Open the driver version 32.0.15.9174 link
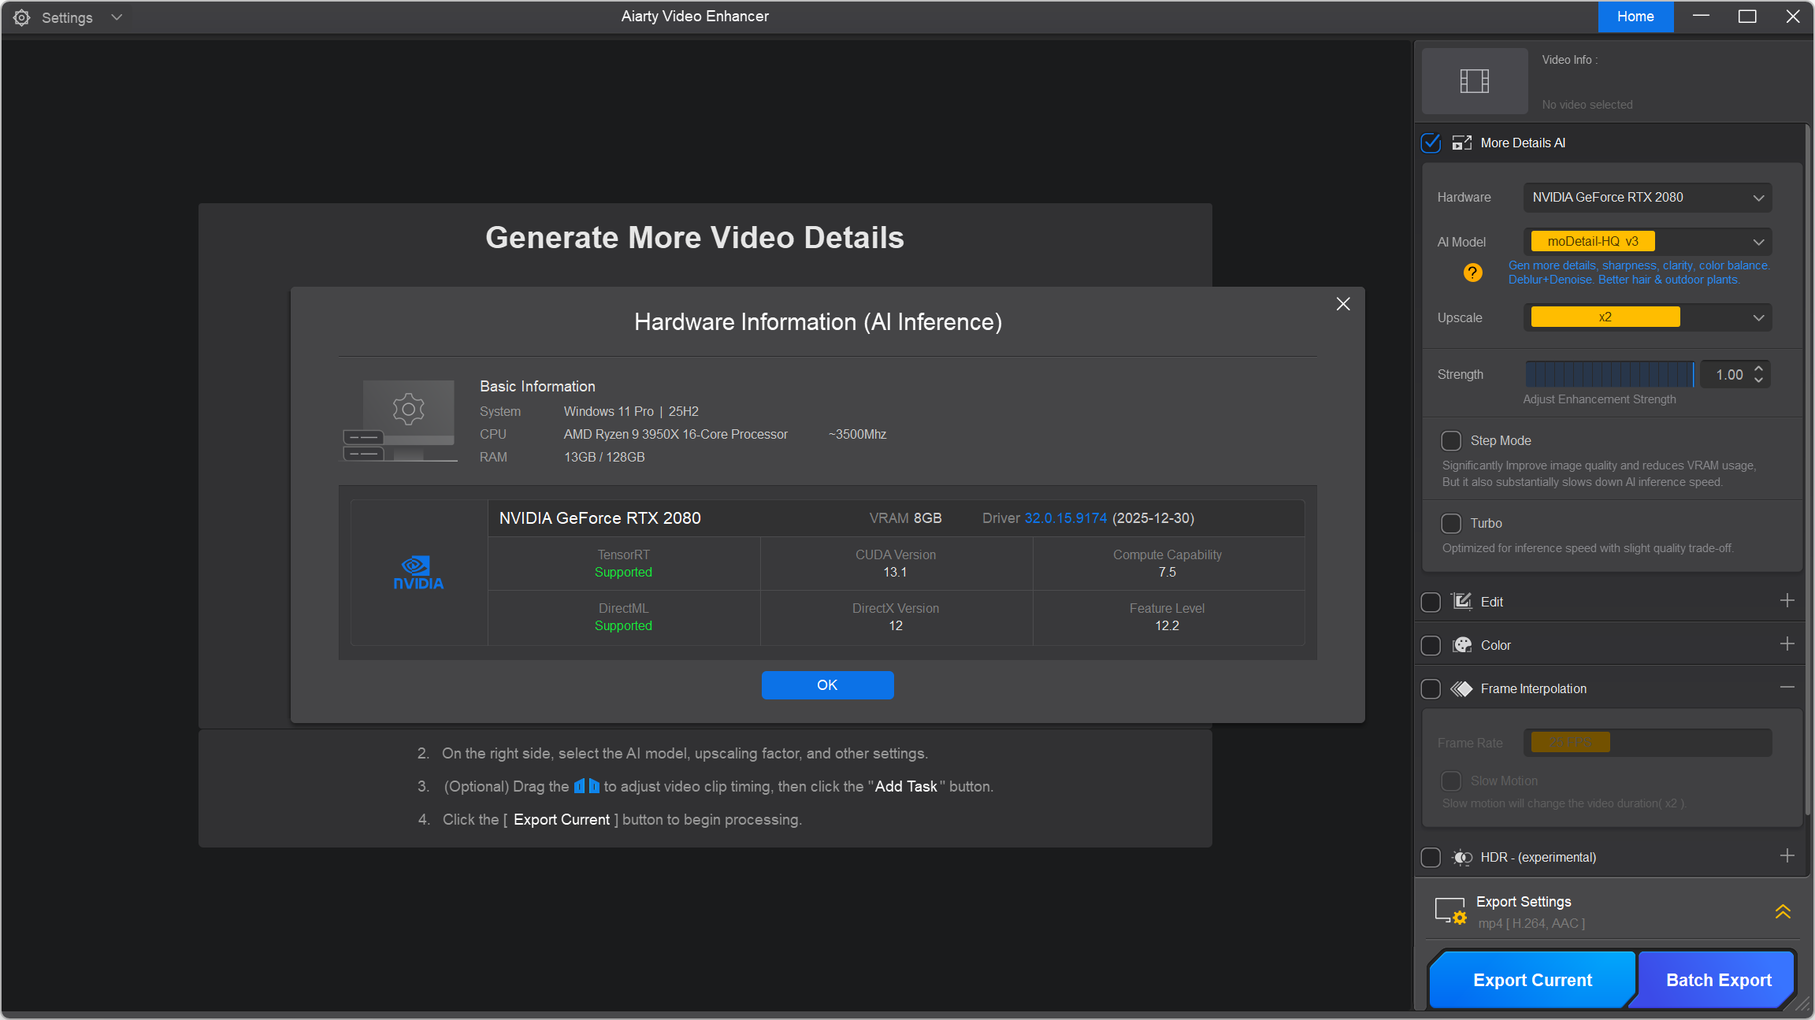The image size is (1815, 1020). 1065,518
